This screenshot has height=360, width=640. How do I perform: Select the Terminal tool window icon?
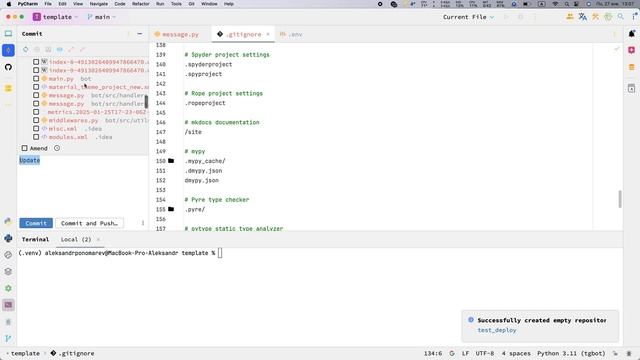8,305
